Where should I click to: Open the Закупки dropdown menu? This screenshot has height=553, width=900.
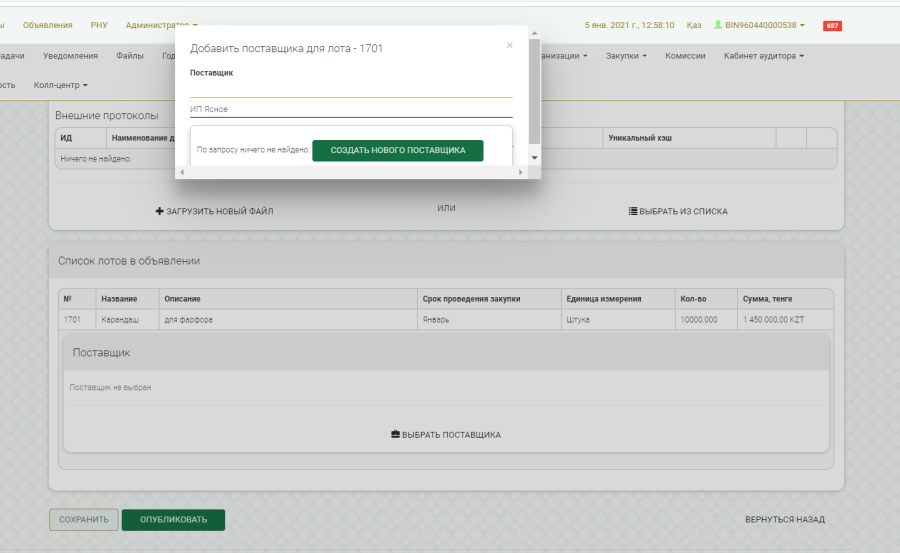click(626, 56)
